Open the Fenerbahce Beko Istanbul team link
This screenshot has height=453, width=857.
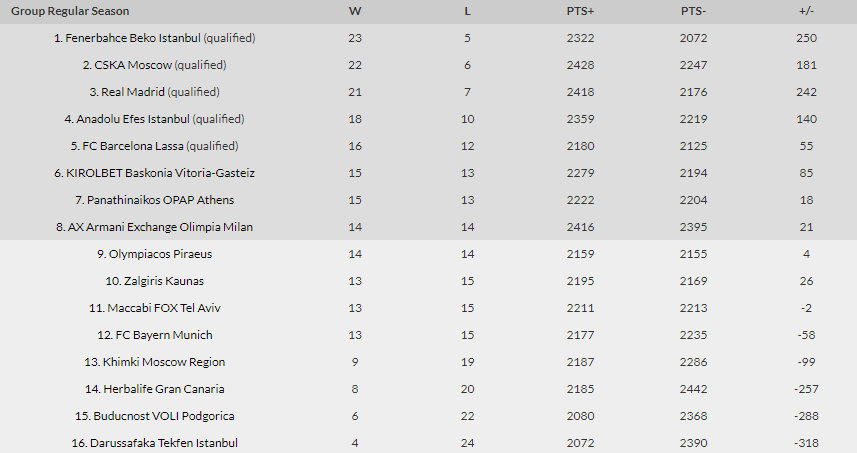click(133, 38)
